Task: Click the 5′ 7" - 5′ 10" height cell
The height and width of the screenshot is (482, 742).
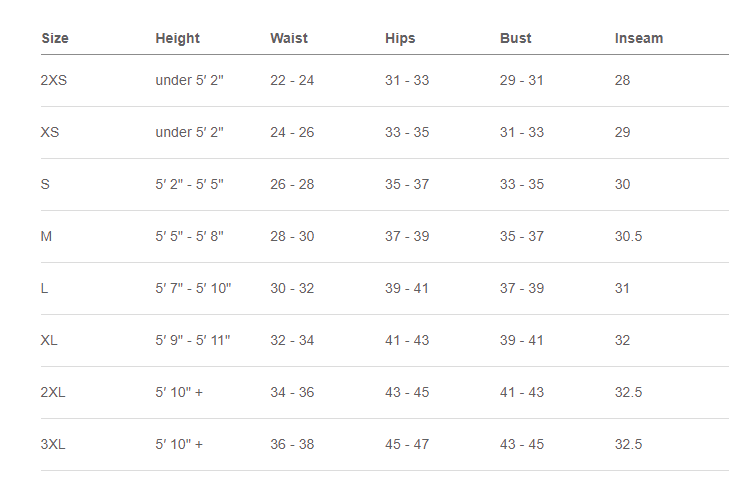Action: click(x=193, y=288)
